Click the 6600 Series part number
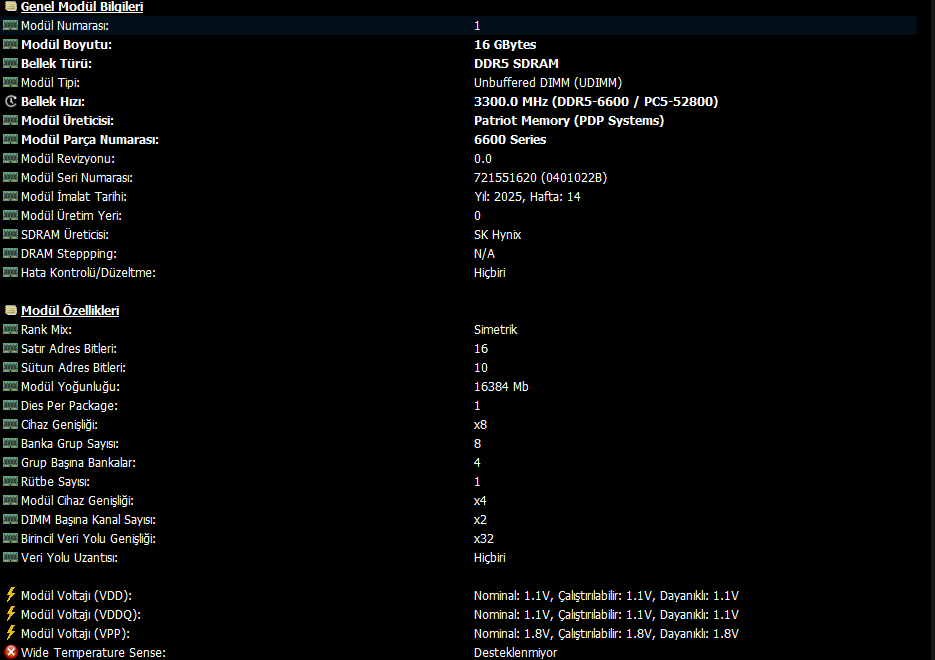Screen dimensions: 935x660 point(510,140)
